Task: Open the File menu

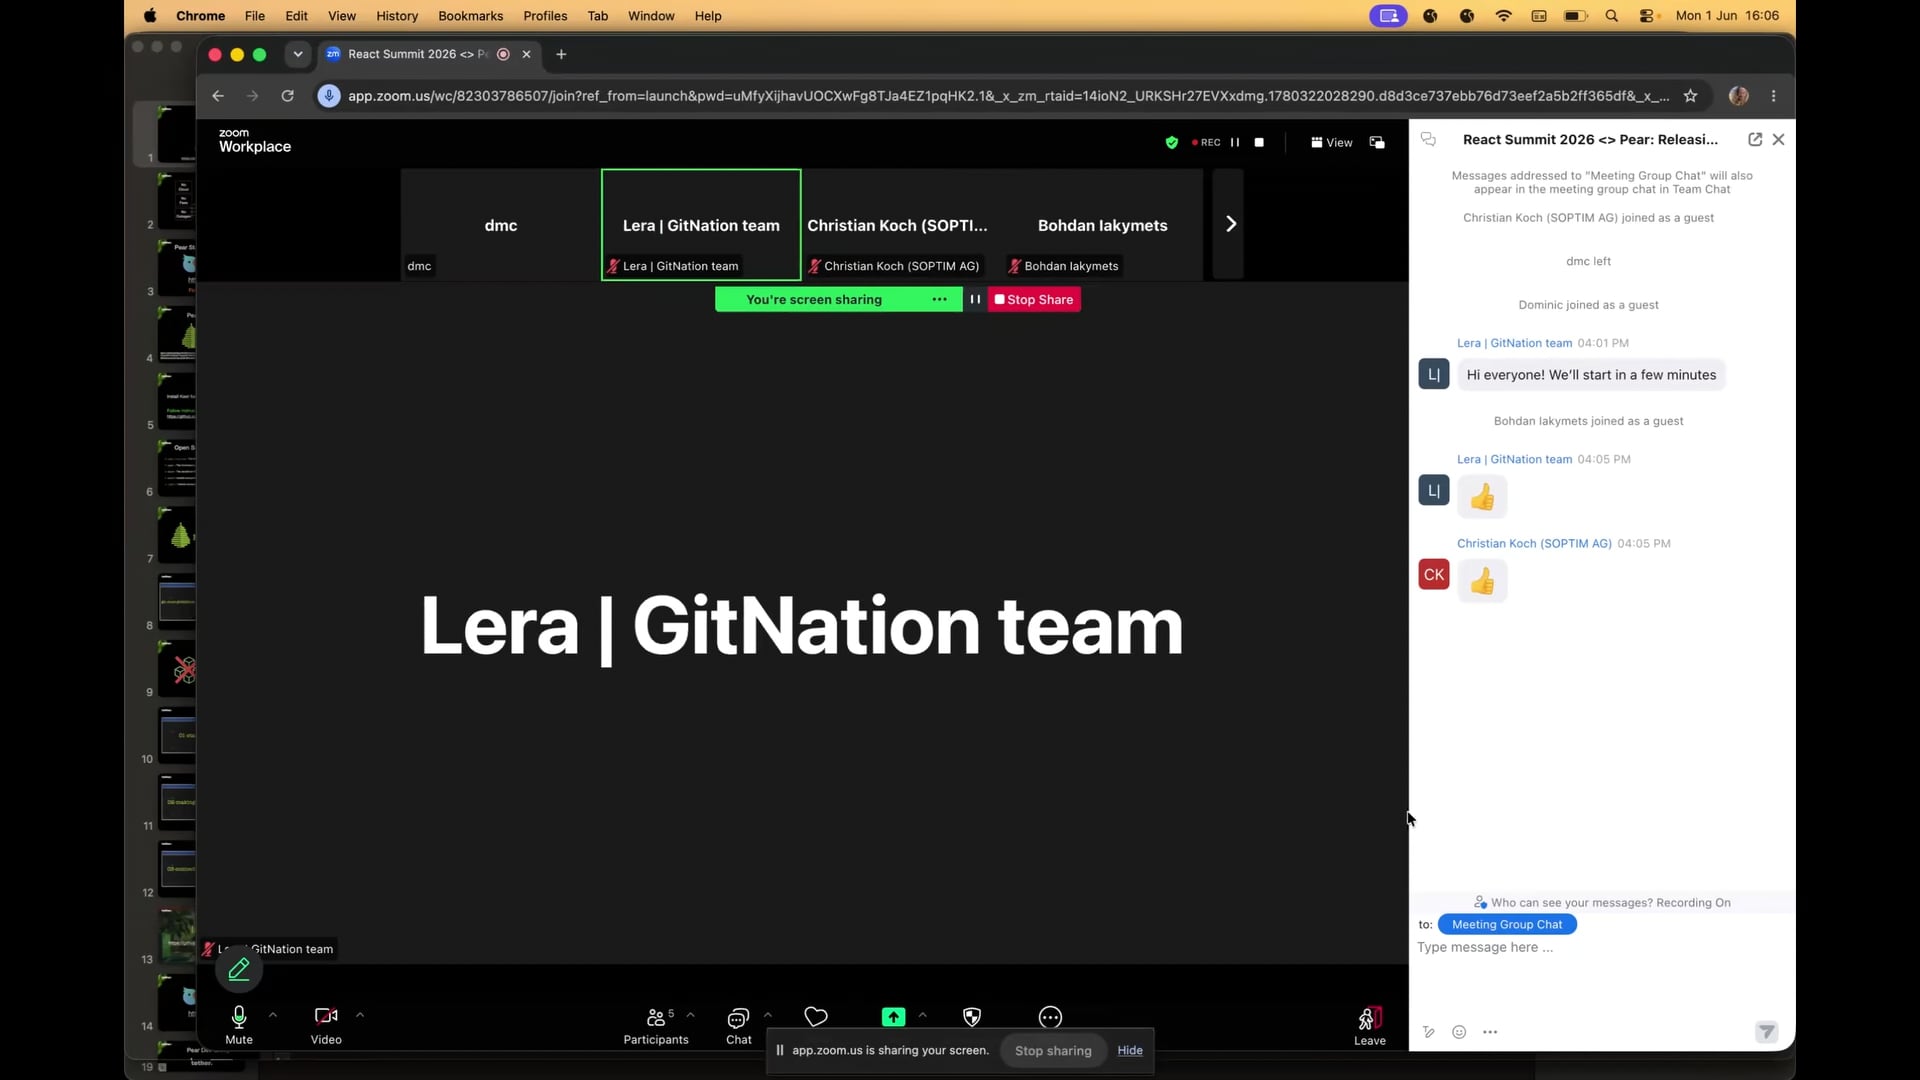Action: [x=255, y=16]
